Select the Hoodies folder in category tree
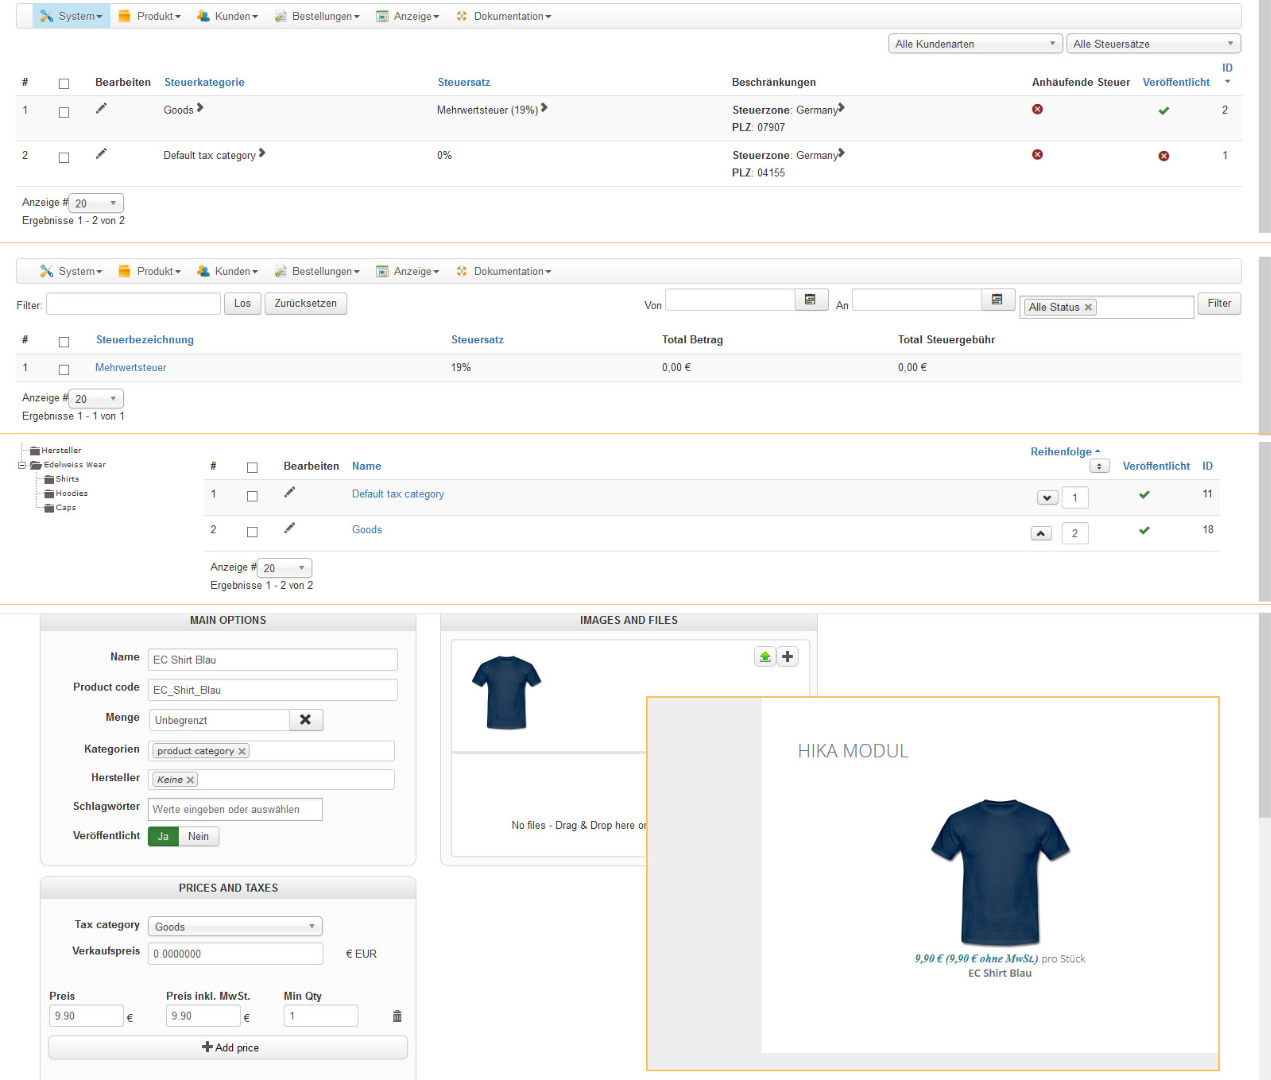 (x=71, y=493)
